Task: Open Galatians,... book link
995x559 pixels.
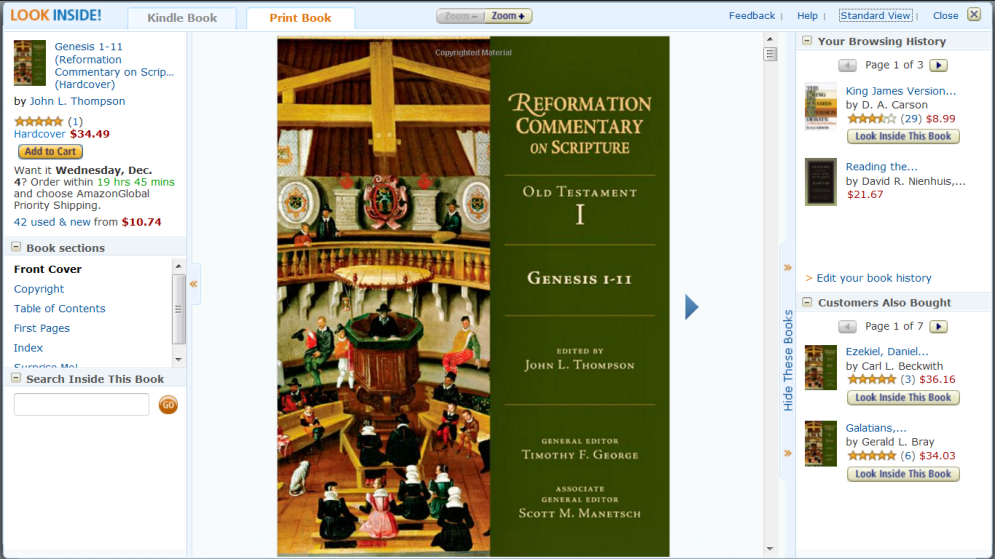Action: 876,428
